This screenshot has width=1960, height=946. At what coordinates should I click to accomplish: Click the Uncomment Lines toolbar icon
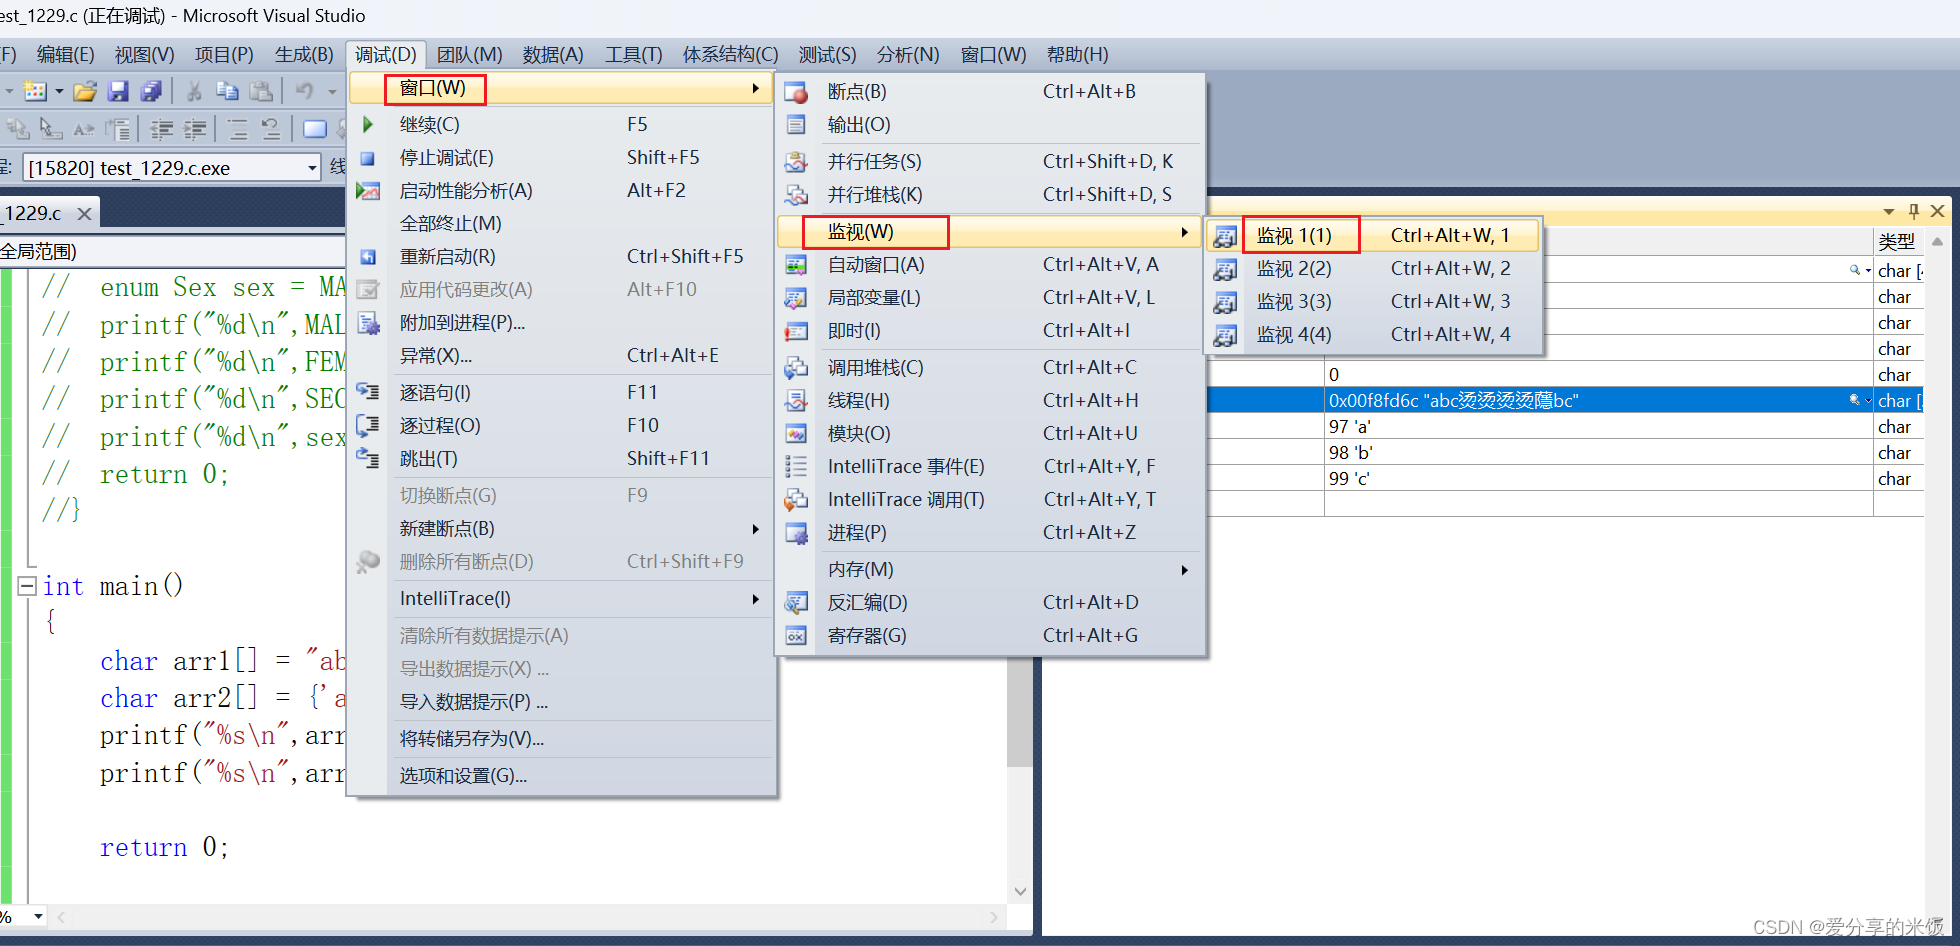point(270,129)
